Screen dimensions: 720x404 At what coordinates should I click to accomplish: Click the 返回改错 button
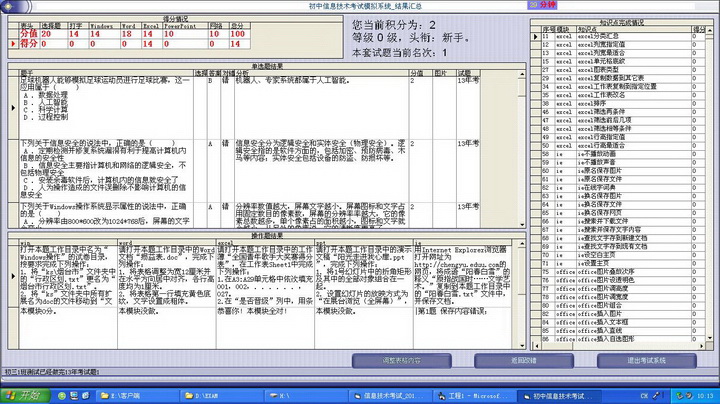[x=523, y=360]
